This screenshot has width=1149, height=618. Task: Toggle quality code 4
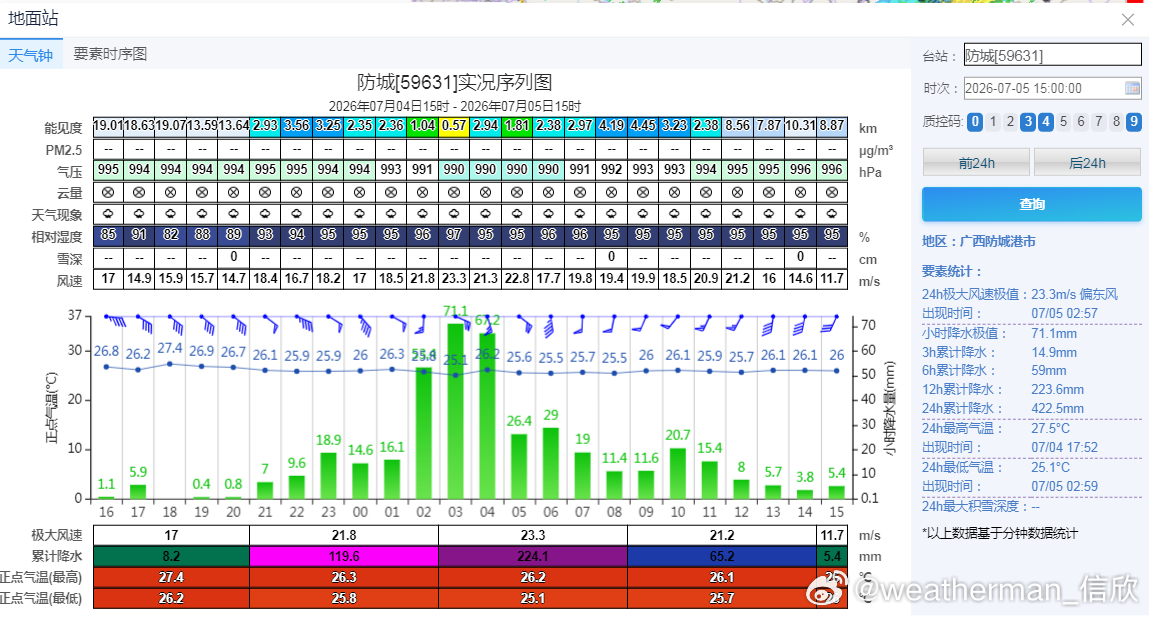[1046, 122]
